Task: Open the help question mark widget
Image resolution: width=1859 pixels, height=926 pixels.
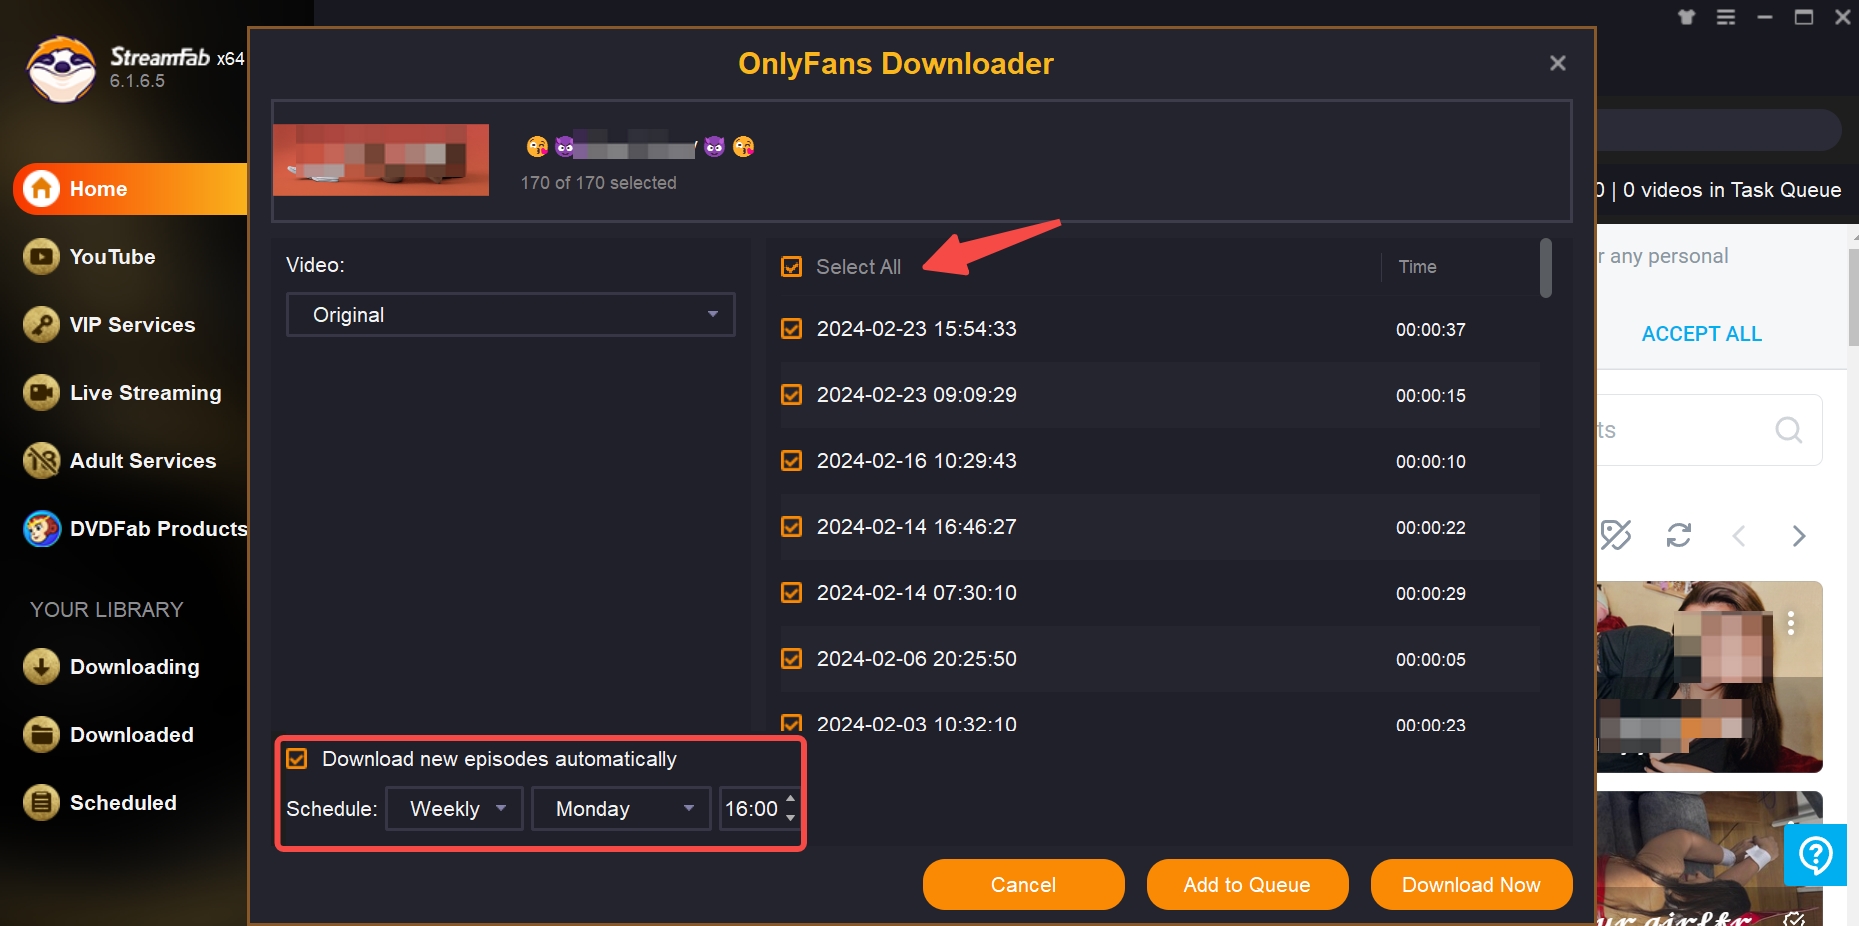Action: pos(1815,855)
